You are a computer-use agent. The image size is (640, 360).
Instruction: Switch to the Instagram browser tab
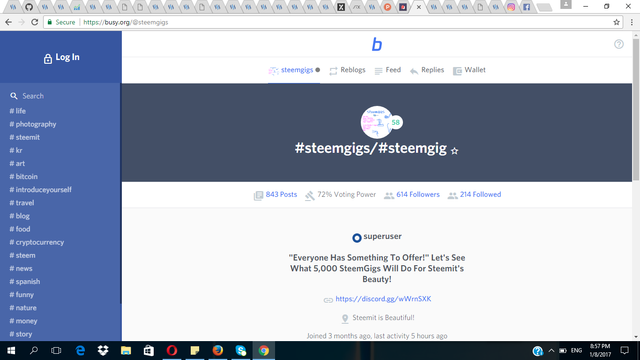[x=511, y=7]
